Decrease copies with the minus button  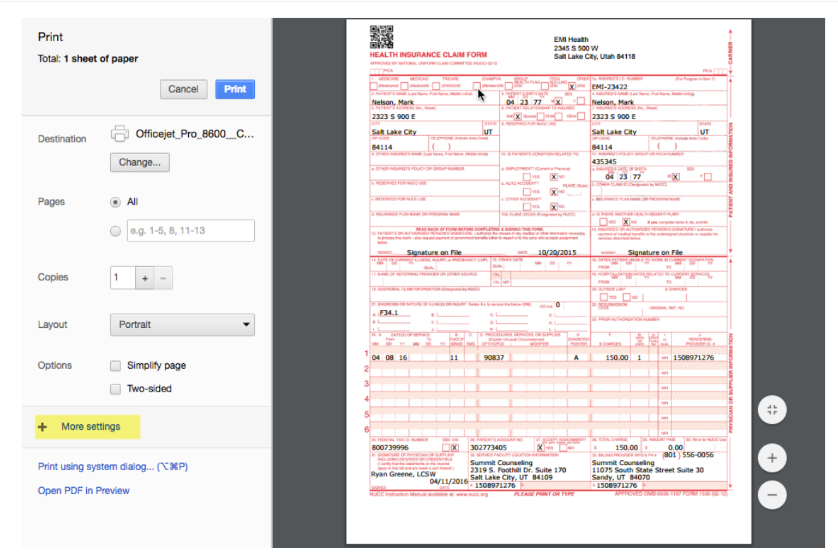[163, 278]
